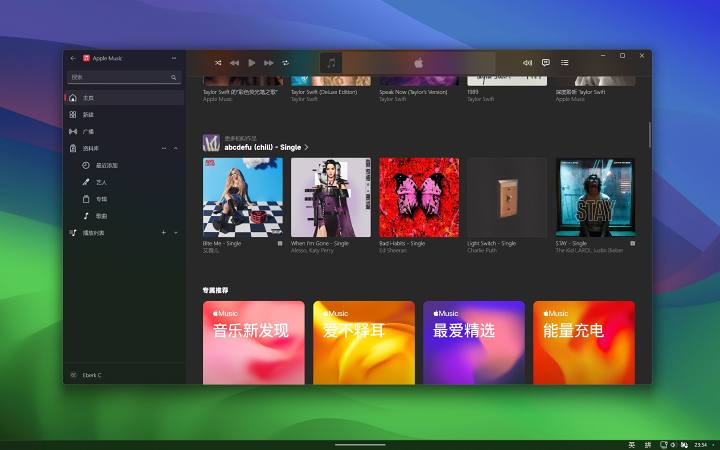Image resolution: width=720 pixels, height=450 pixels.
Task: Start playback with the play button
Action: pos(252,62)
